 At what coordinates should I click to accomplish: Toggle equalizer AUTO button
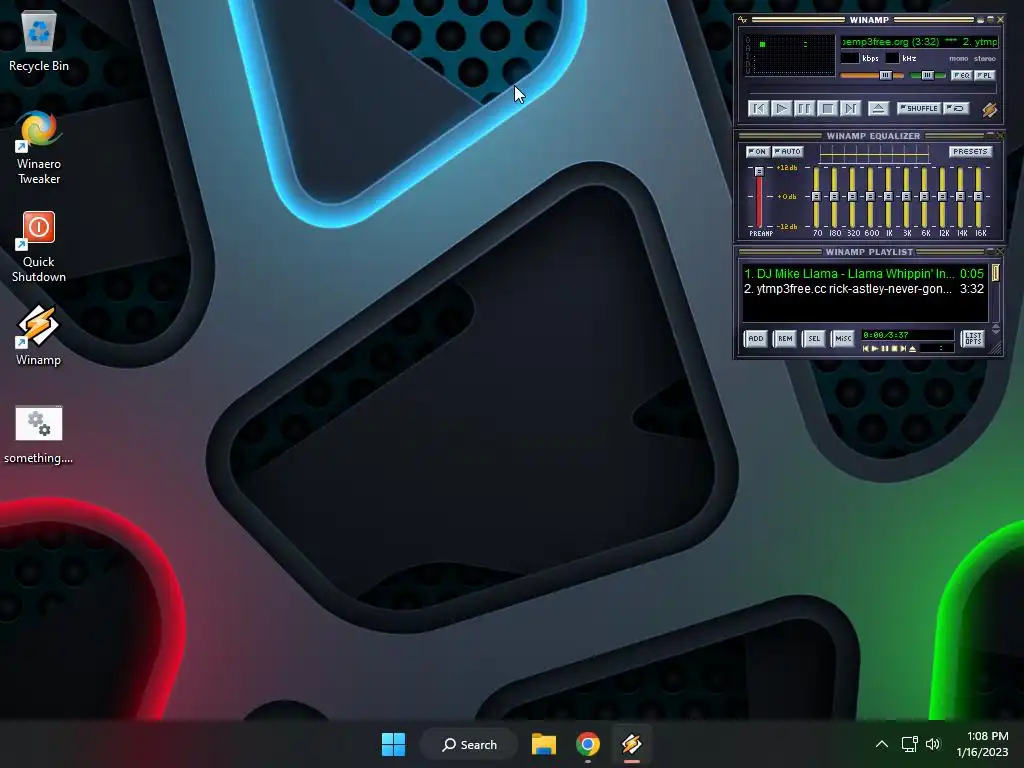[788, 152]
